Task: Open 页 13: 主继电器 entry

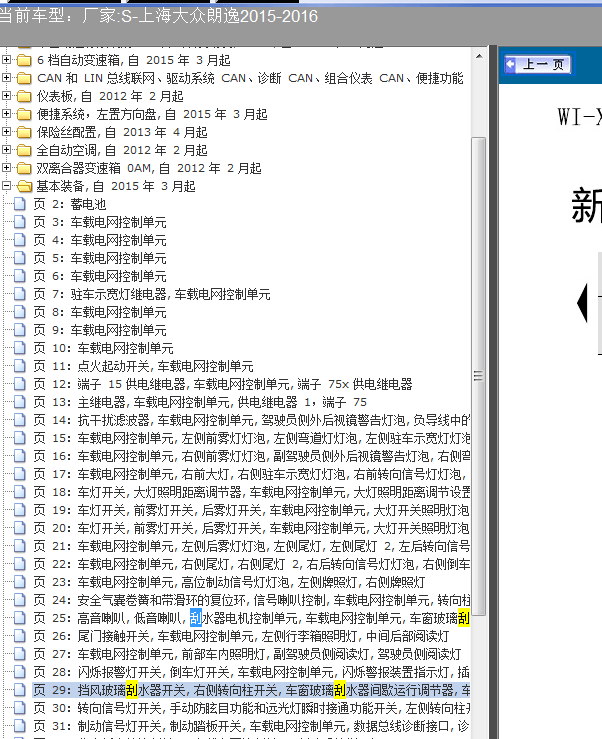Action: (200, 402)
